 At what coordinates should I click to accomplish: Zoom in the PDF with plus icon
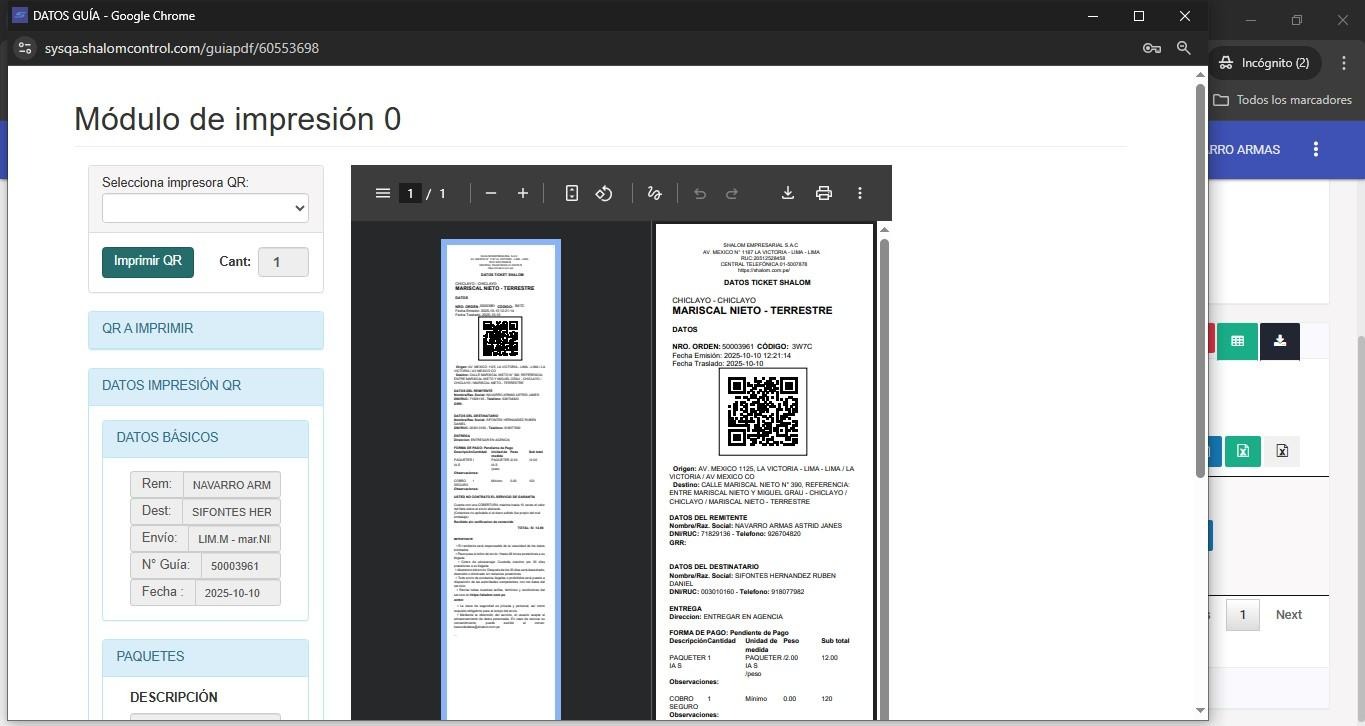click(x=522, y=193)
